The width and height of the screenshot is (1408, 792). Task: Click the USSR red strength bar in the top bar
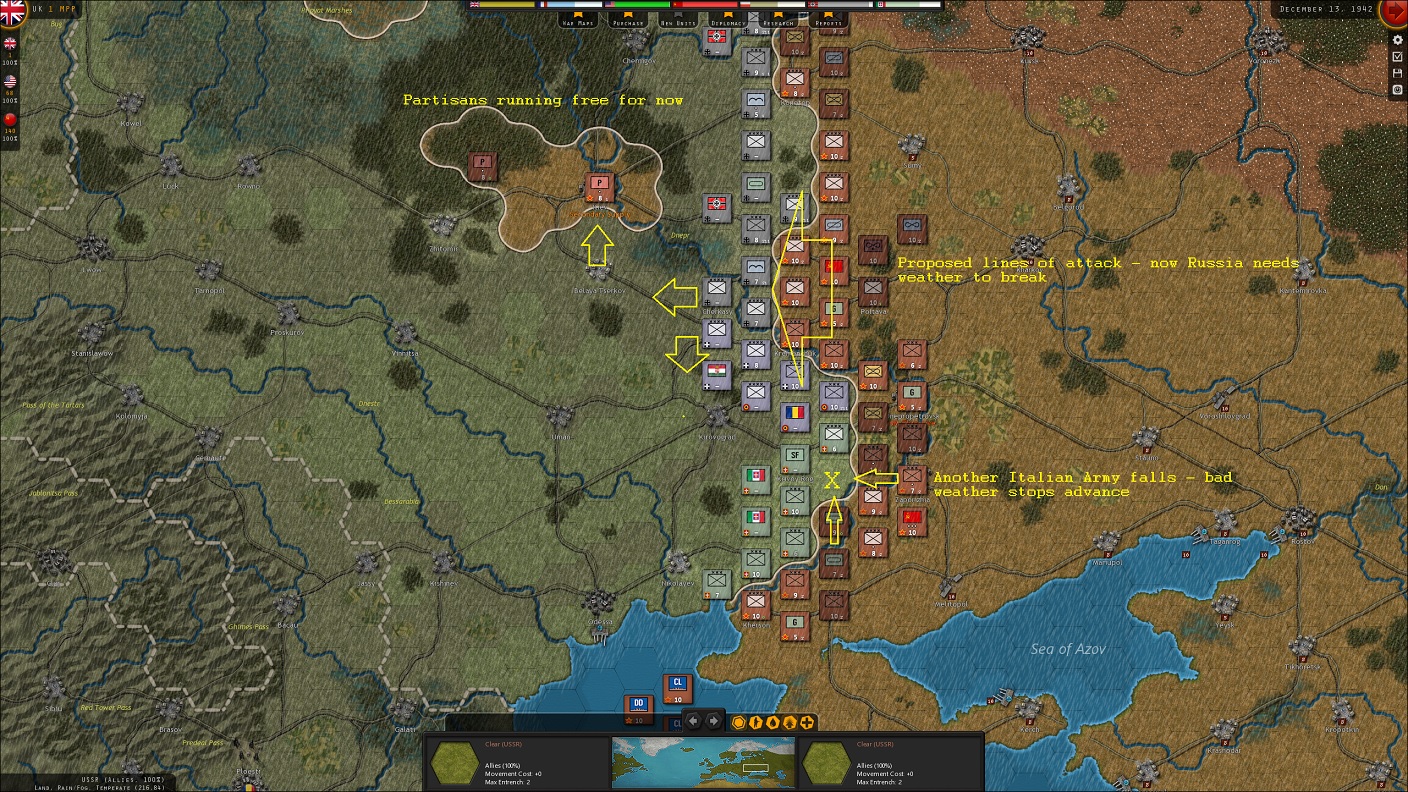coord(711,5)
